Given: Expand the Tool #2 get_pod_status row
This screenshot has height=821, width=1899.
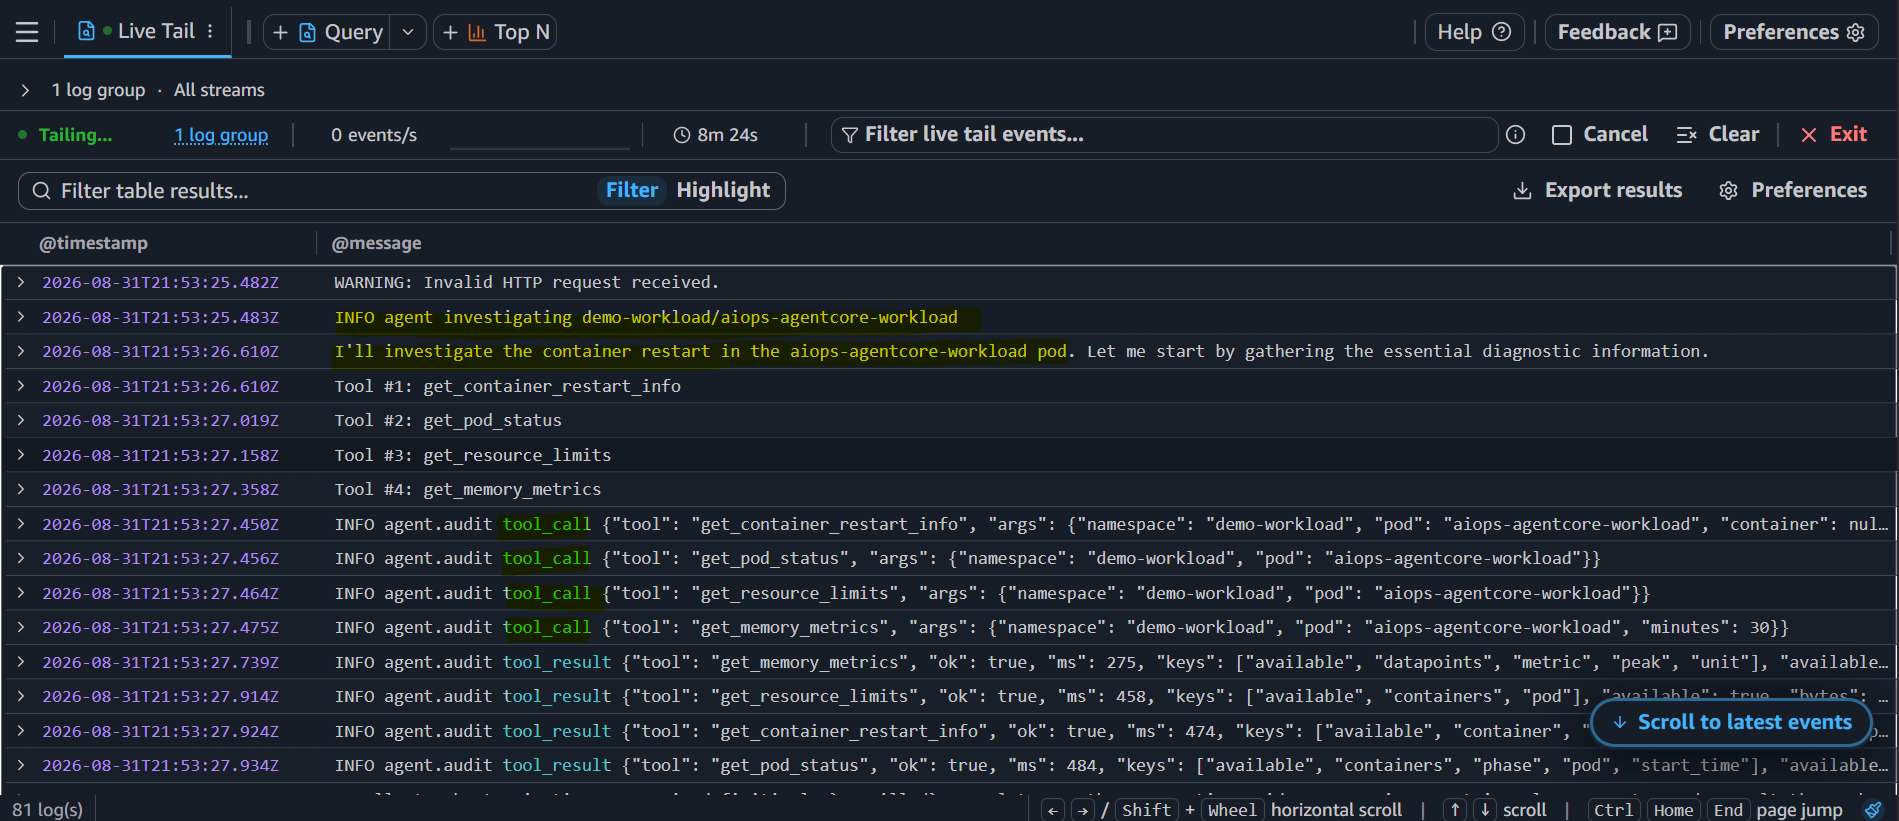Looking at the screenshot, I should pyautogui.click(x=20, y=421).
